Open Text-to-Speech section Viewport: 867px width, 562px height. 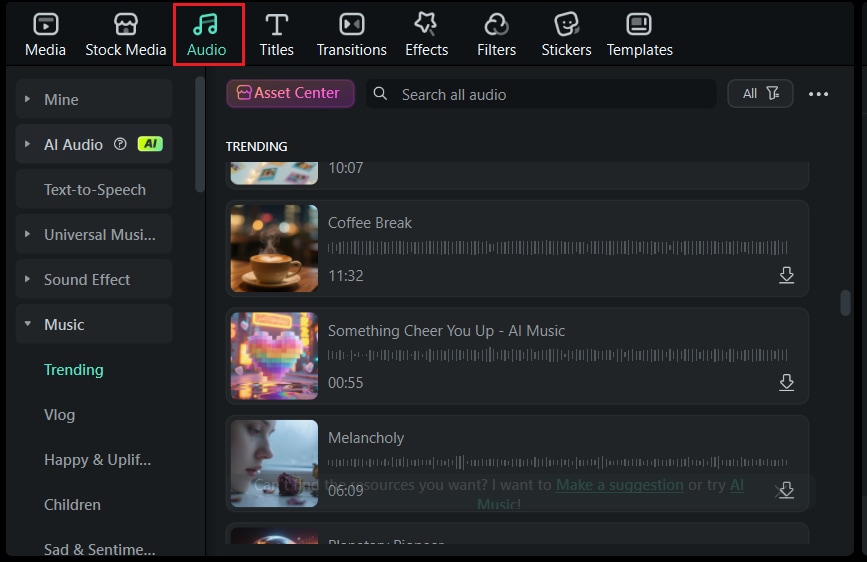(x=94, y=190)
